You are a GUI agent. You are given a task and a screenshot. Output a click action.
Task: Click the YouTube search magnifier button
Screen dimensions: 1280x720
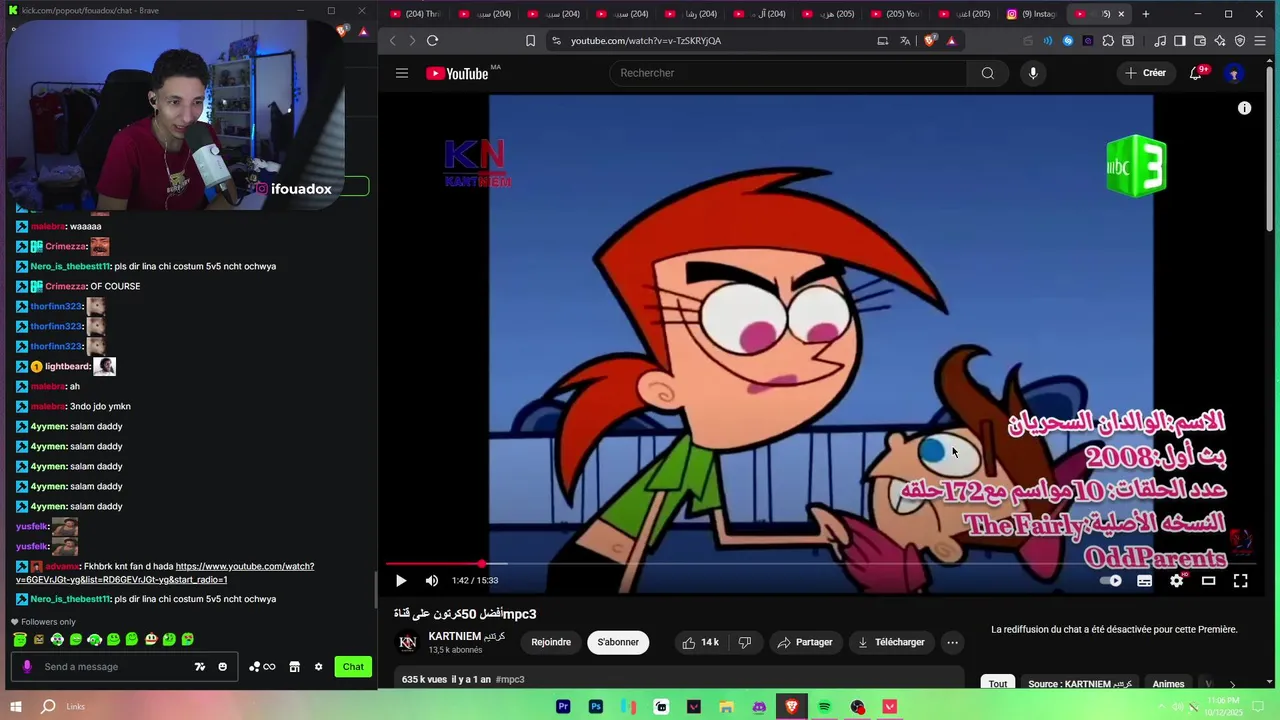pos(987,73)
